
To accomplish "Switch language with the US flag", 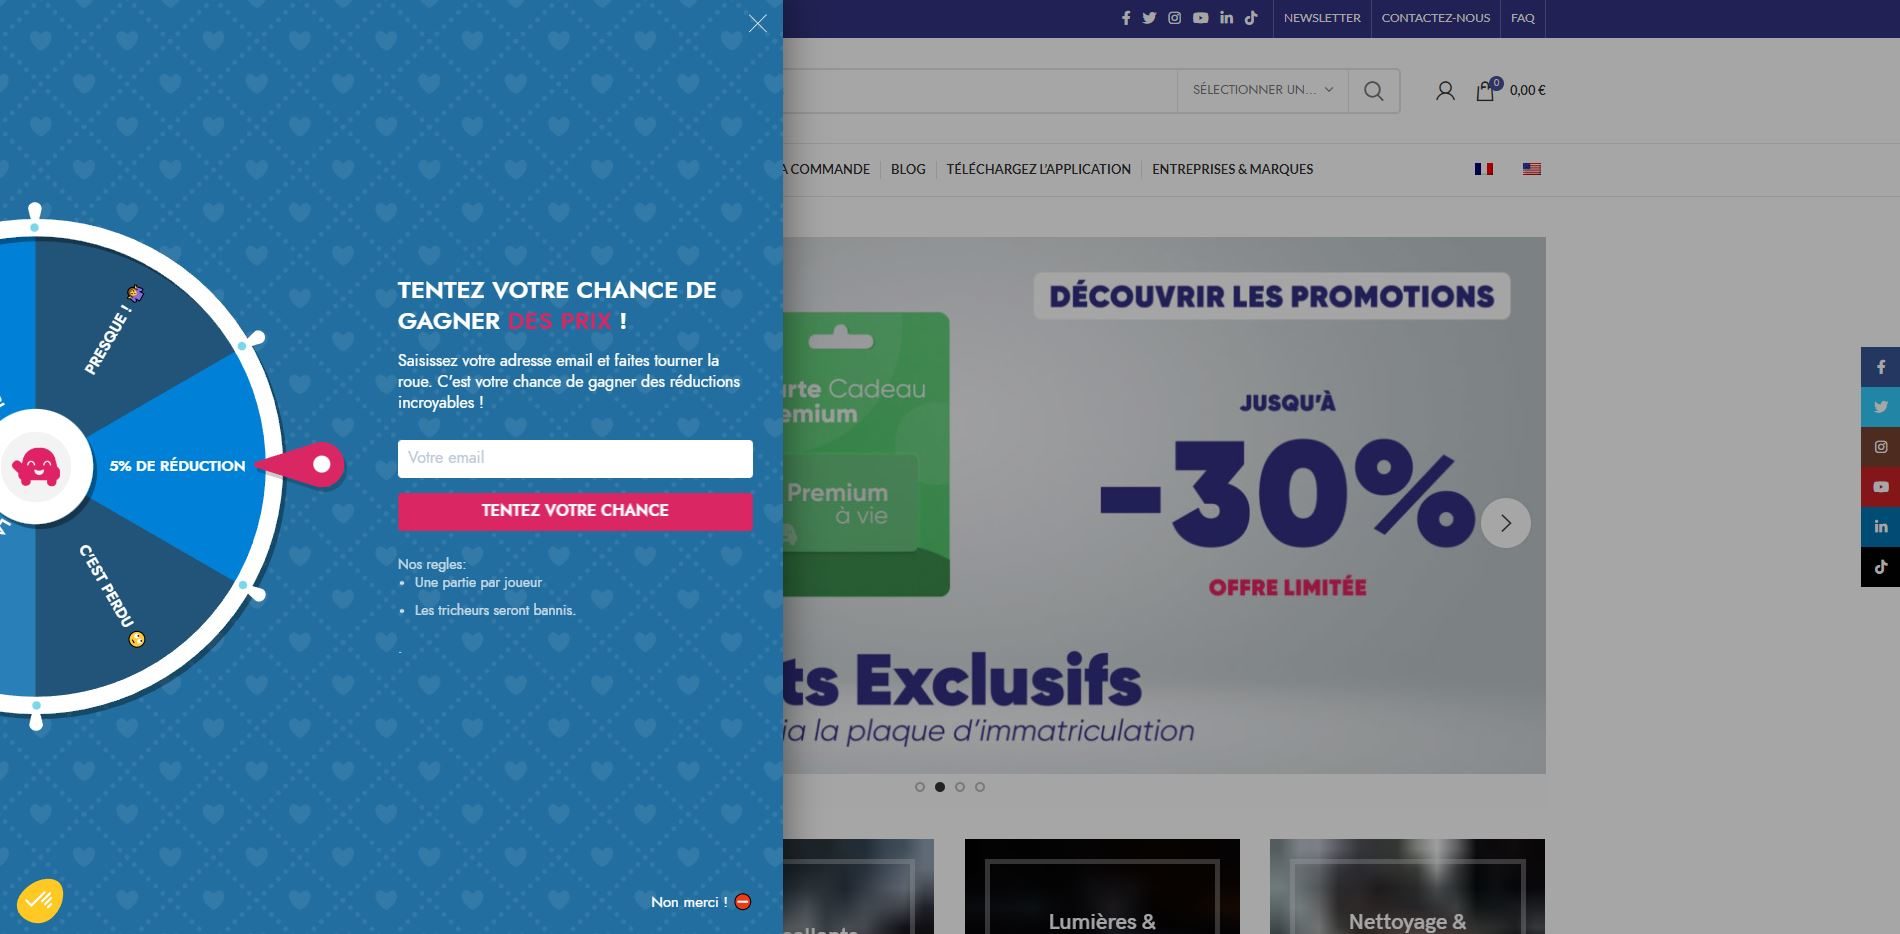I will point(1532,169).
